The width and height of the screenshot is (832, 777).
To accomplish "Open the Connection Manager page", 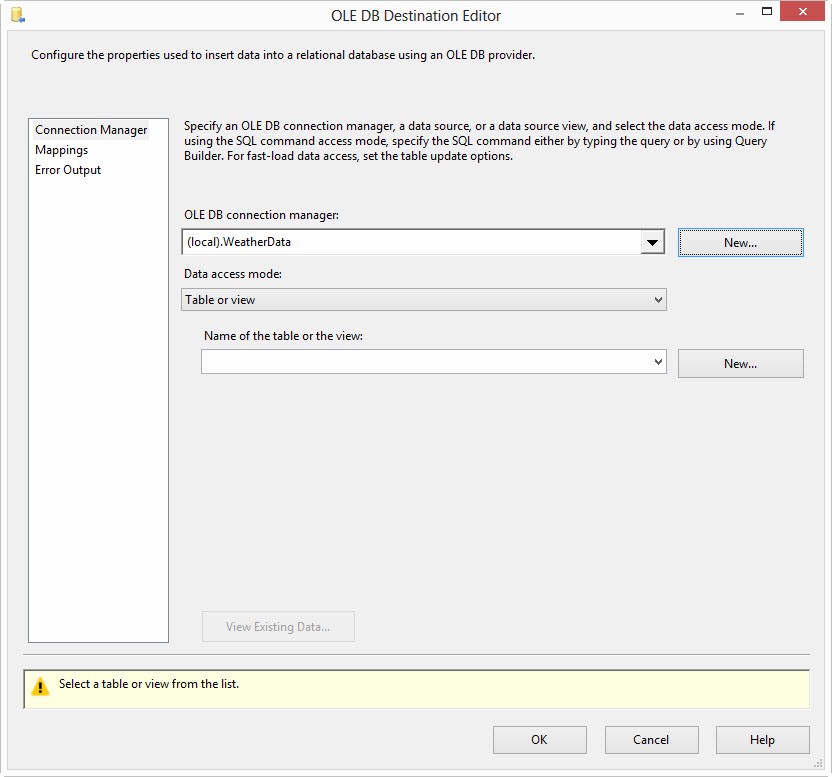I will (91, 130).
